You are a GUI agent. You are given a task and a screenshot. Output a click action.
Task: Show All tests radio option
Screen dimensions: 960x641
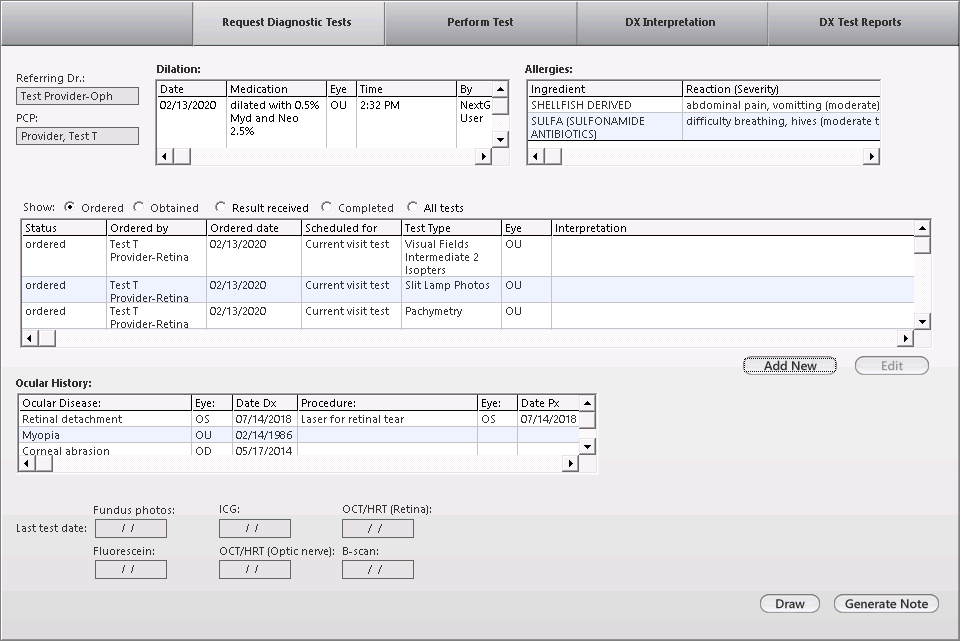(412, 208)
